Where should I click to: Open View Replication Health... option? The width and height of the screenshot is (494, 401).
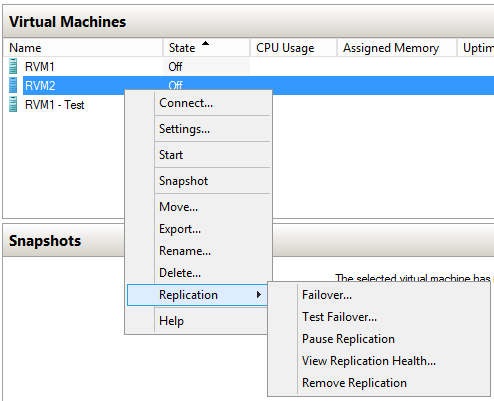[379, 361]
